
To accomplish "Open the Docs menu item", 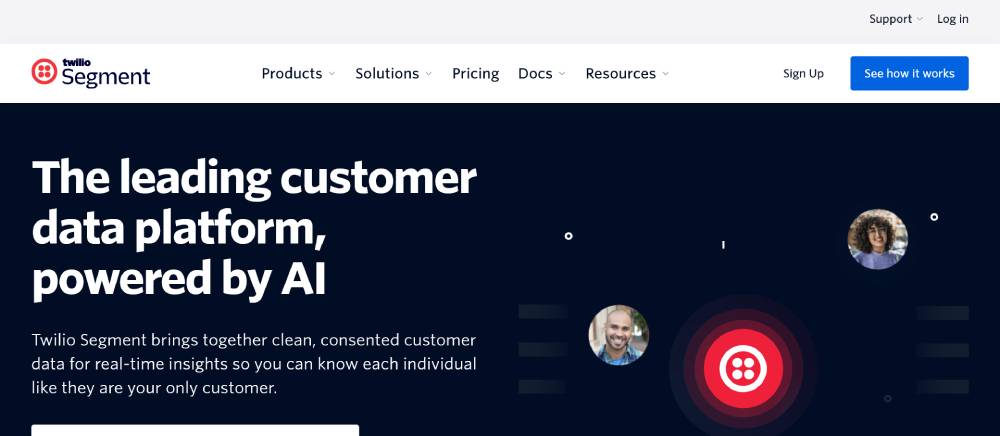I will (x=535, y=73).
